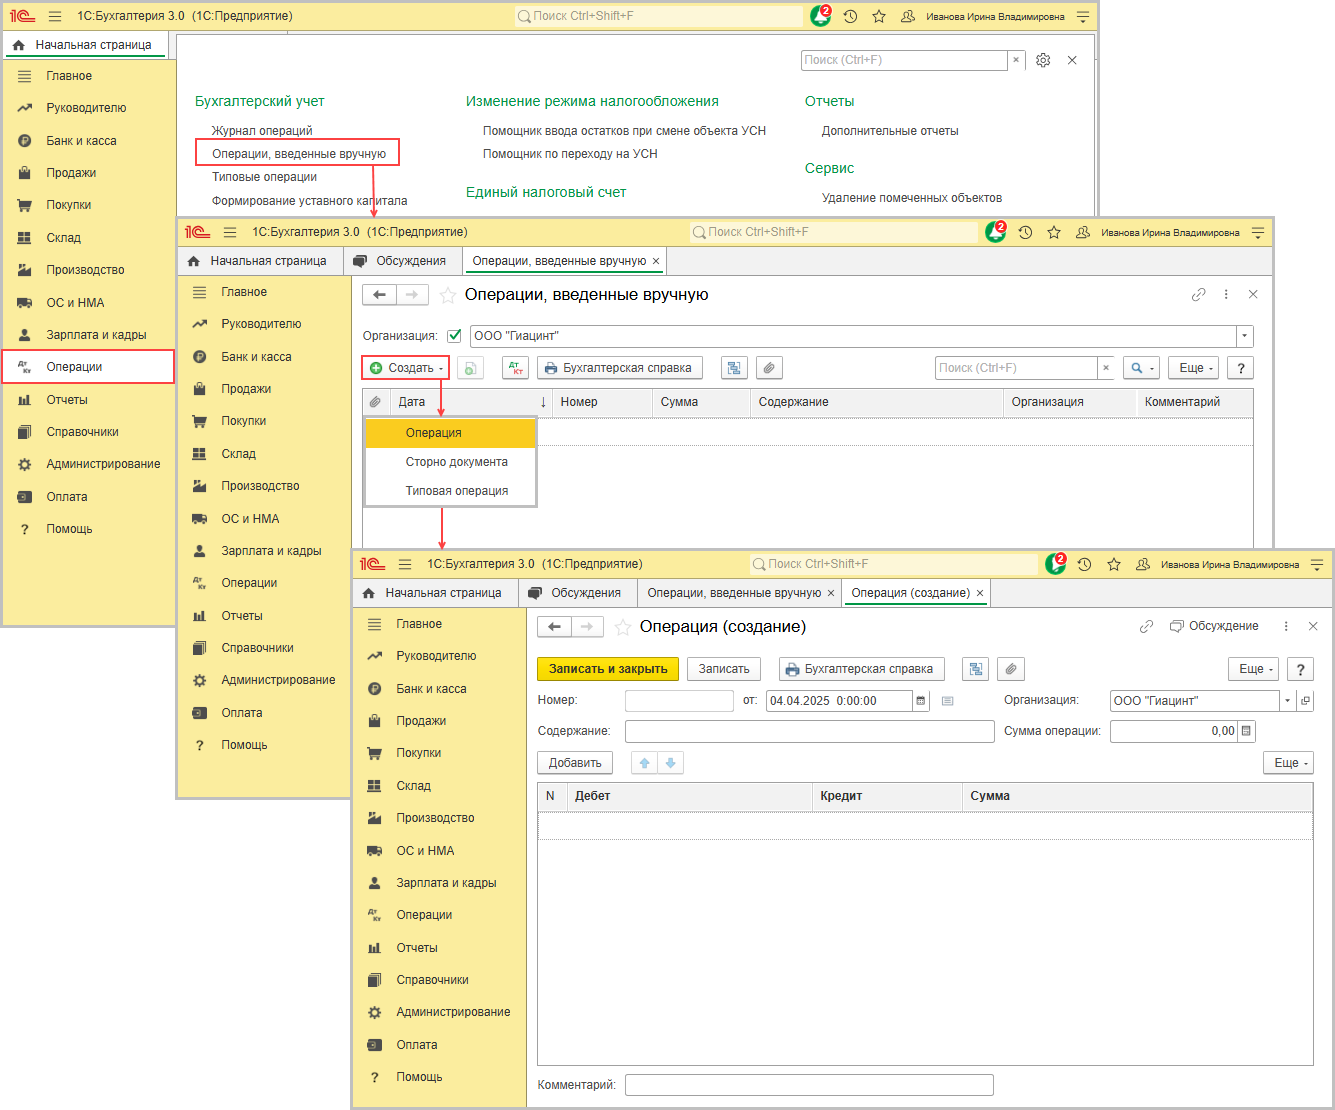Click Обсуждение button in creation form header
Viewport: 1335px width, 1110px height.
point(1214,626)
